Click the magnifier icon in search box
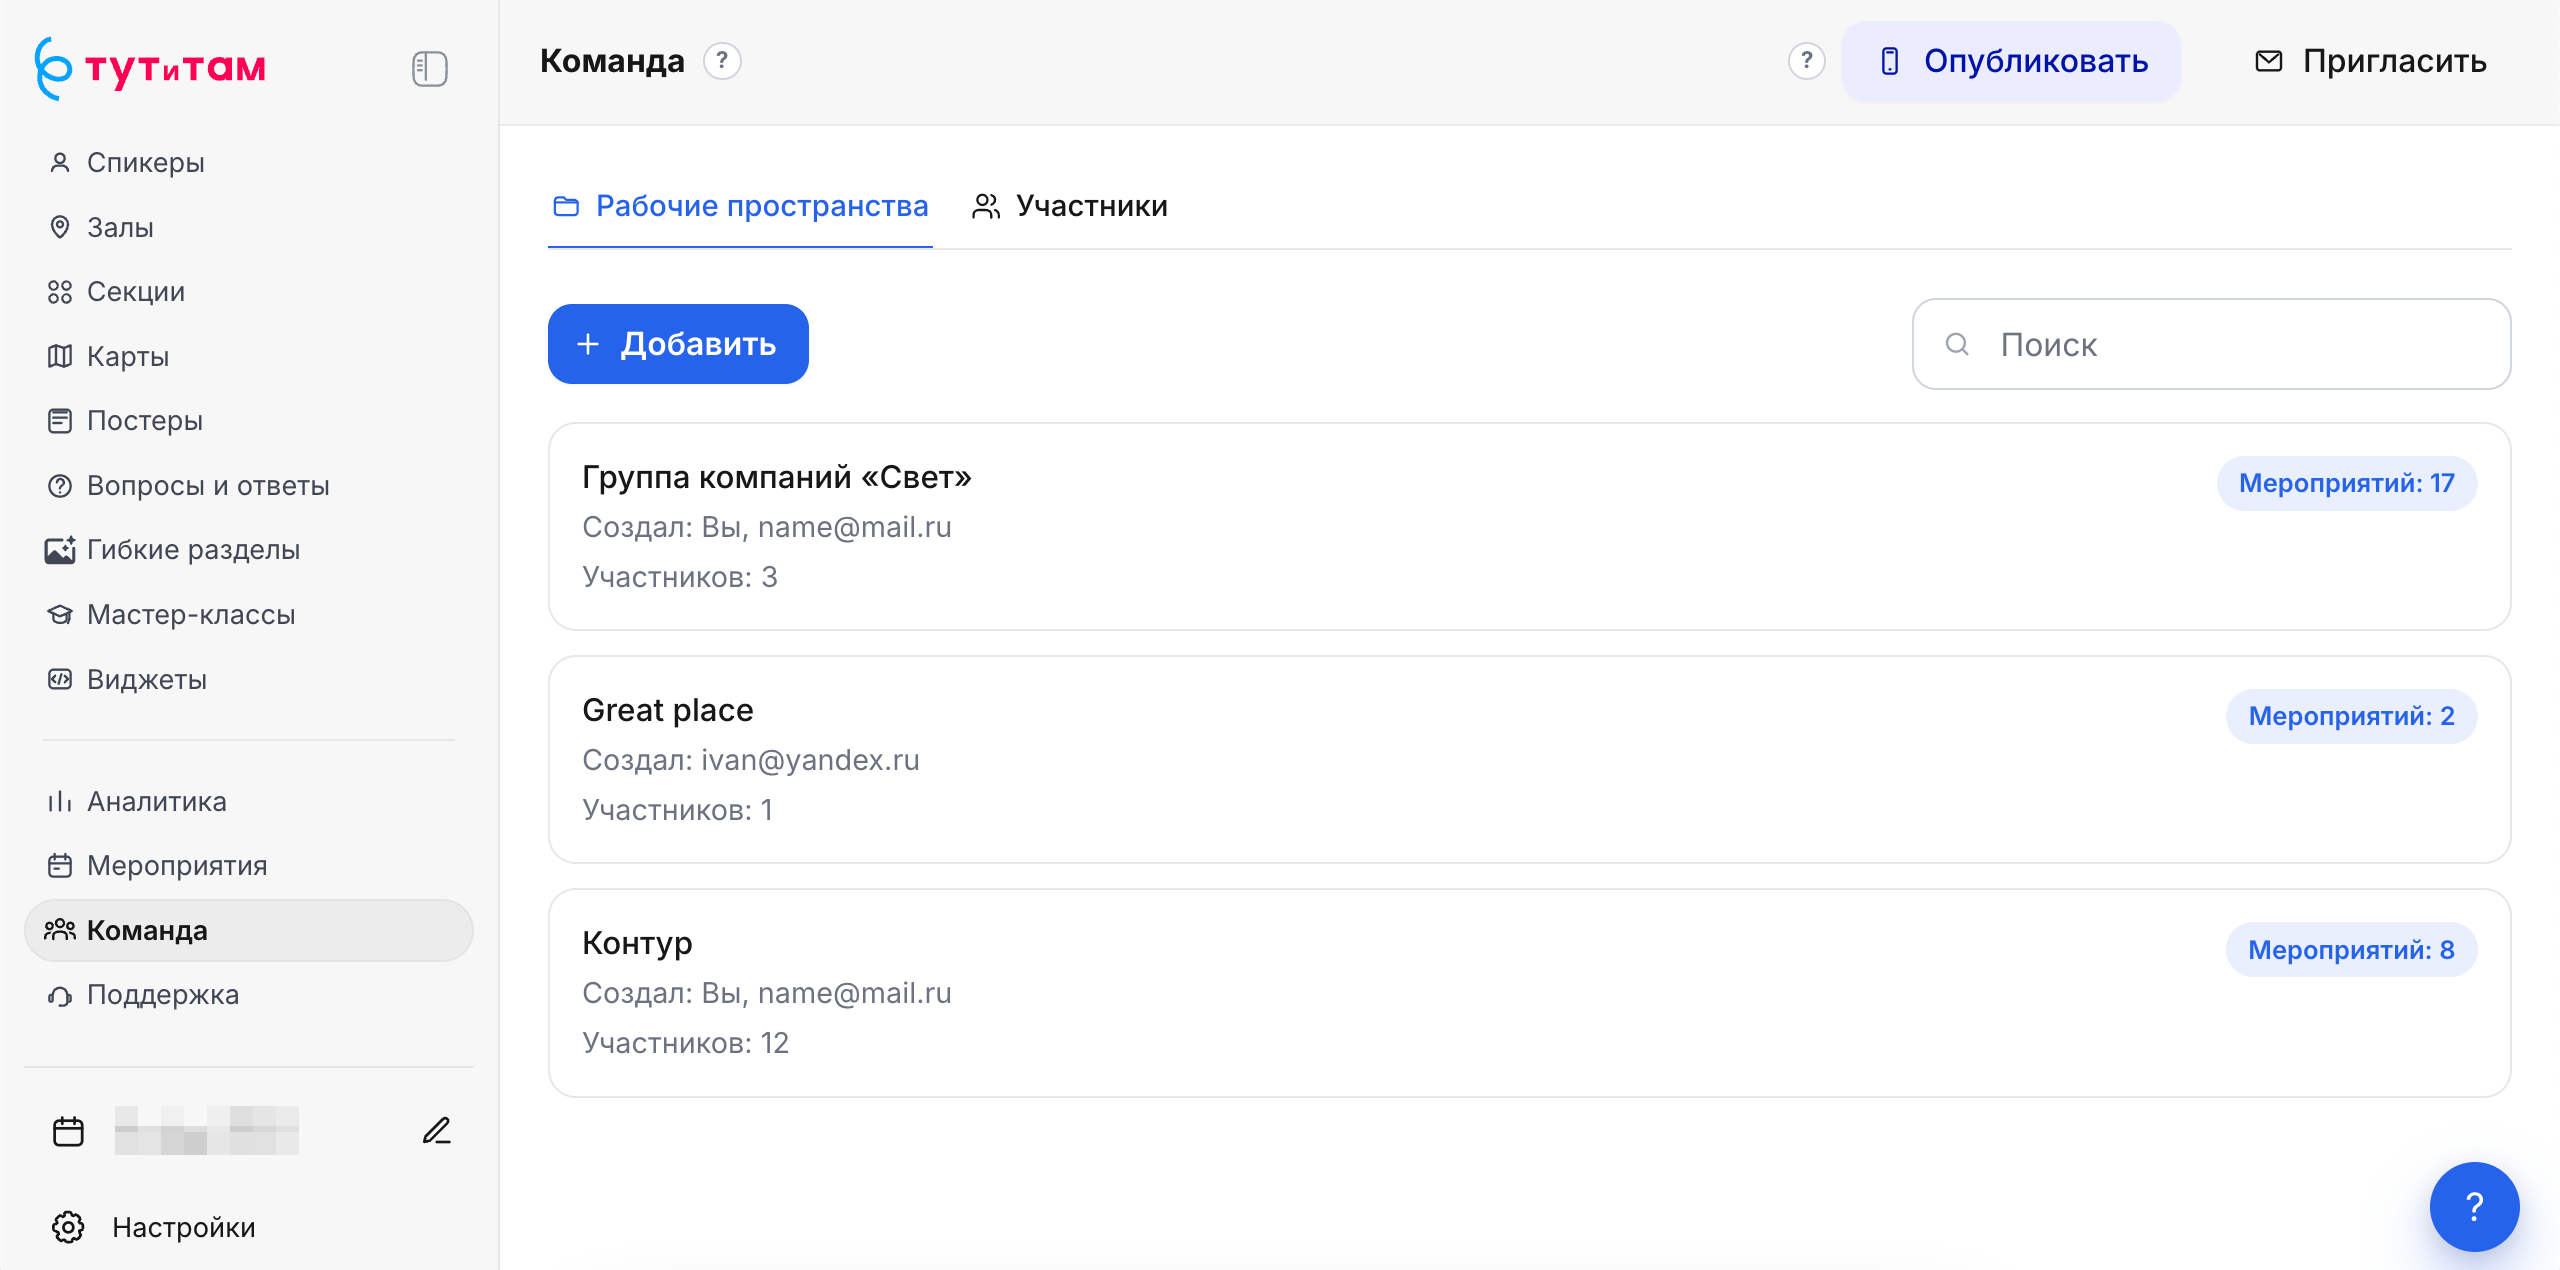This screenshot has height=1270, width=2560. click(1957, 345)
